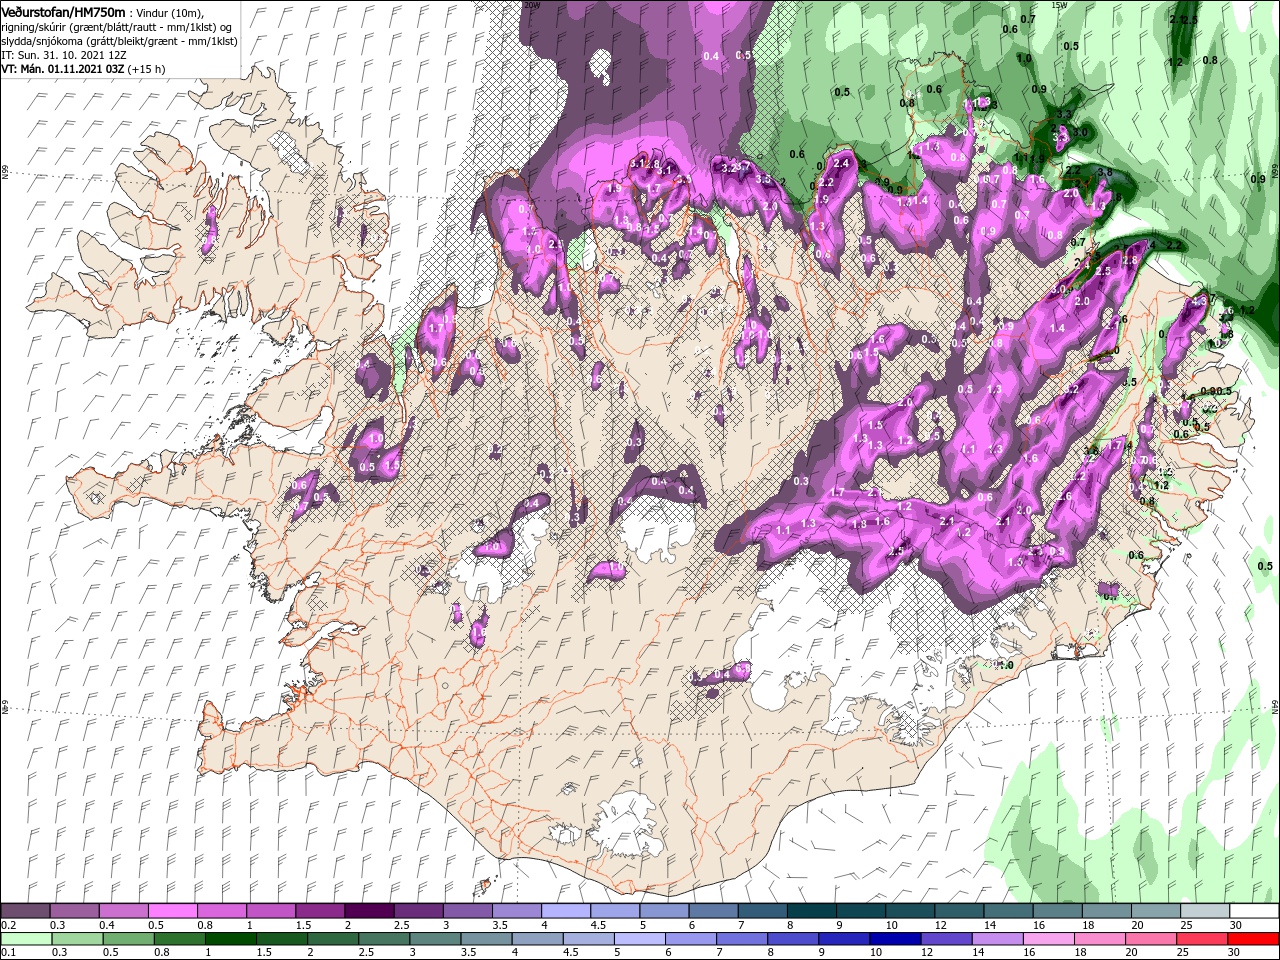Pick the lower legend dark blue swatch labeled 10
Viewport: 1280px width, 960px height.
(x=895, y=939)
